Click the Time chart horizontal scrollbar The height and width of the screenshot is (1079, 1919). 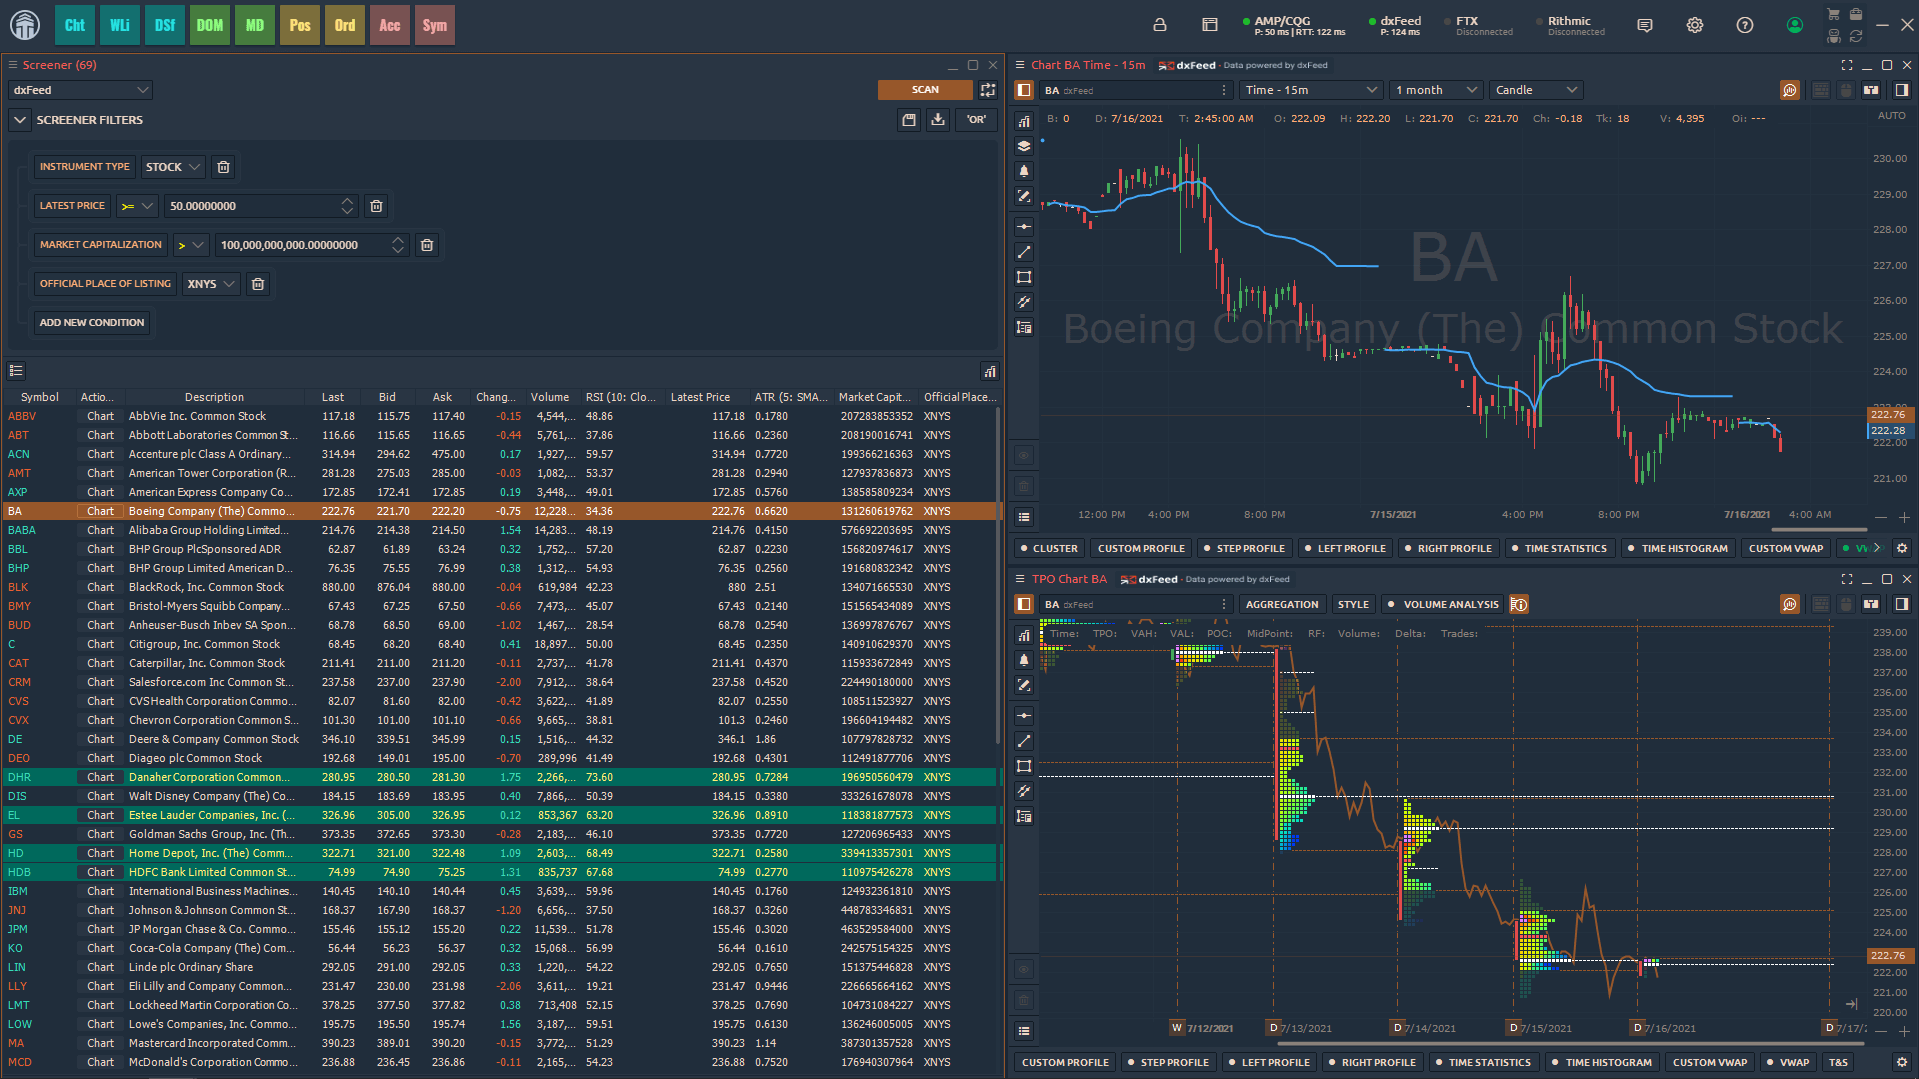pos(1818,530)
